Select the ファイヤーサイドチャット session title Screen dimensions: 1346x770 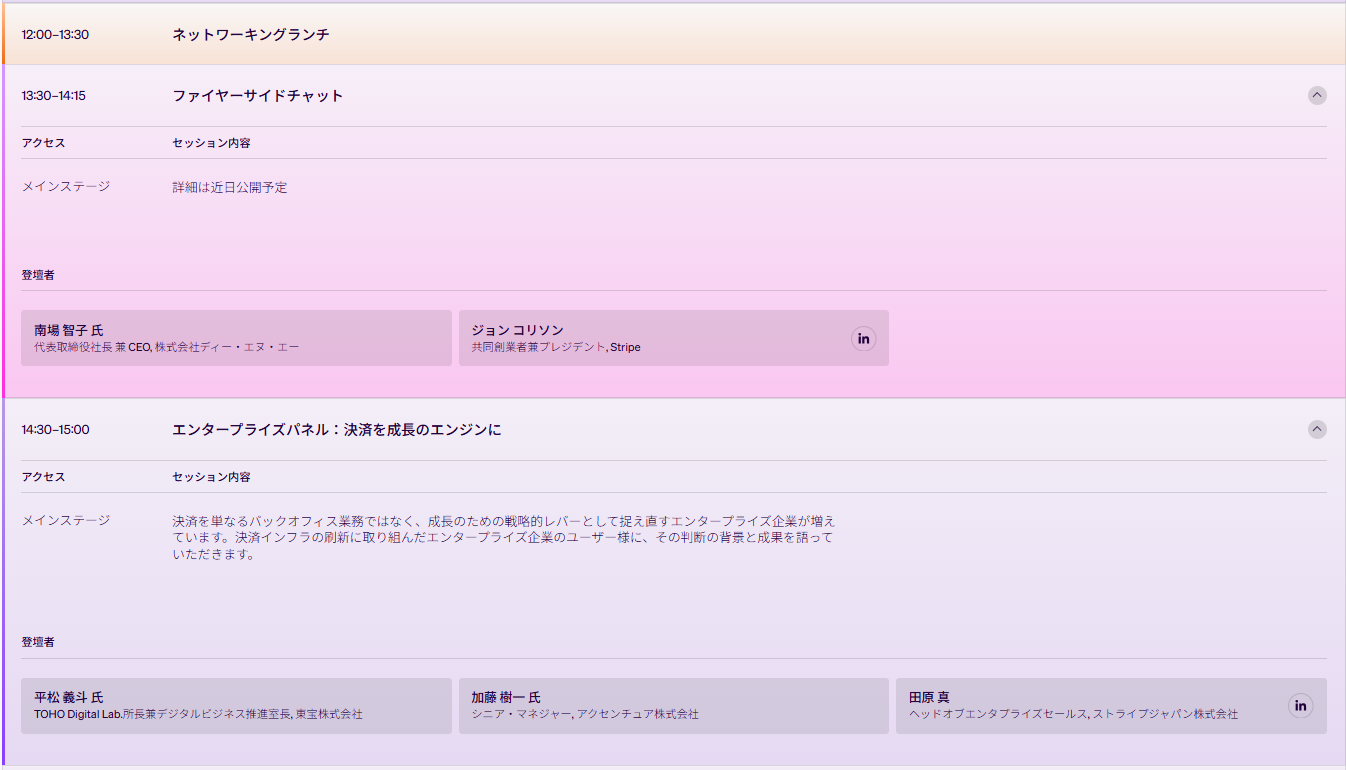258,96
